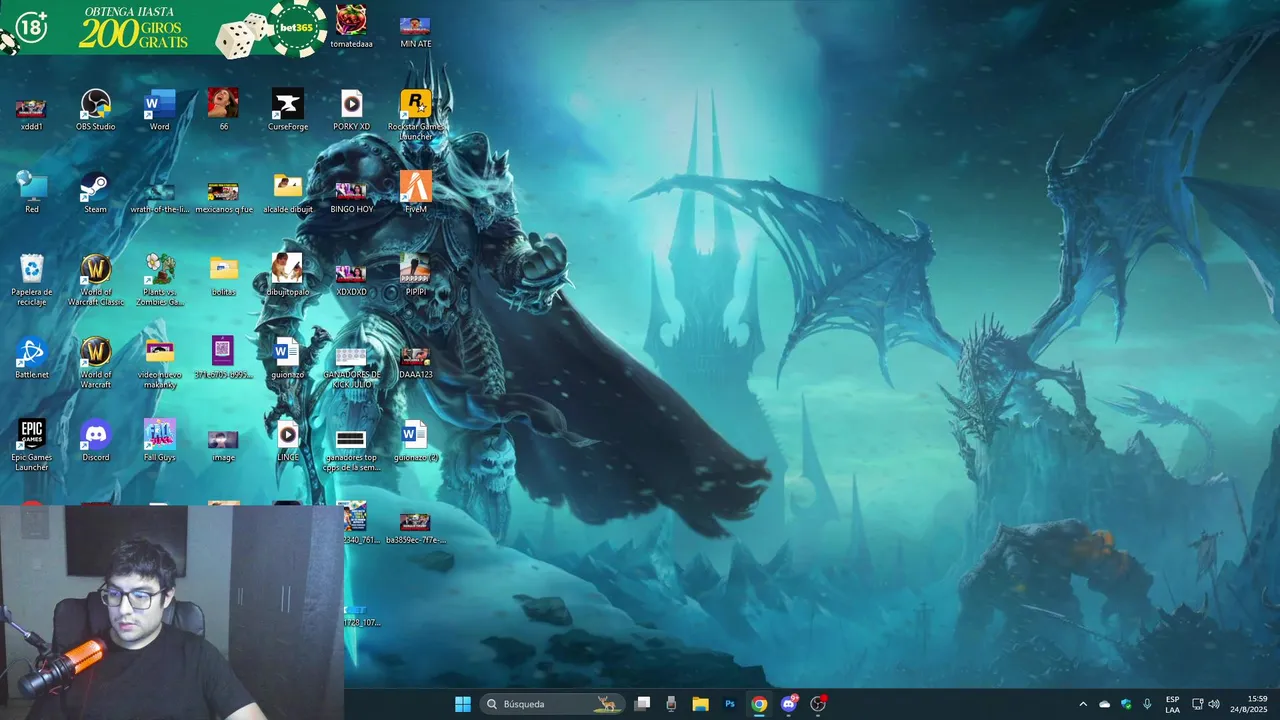1280x720 pixels.
Task: Select the tomatedaaa image thumbnail
Action: pyautogui.click(x=351, y=26)
